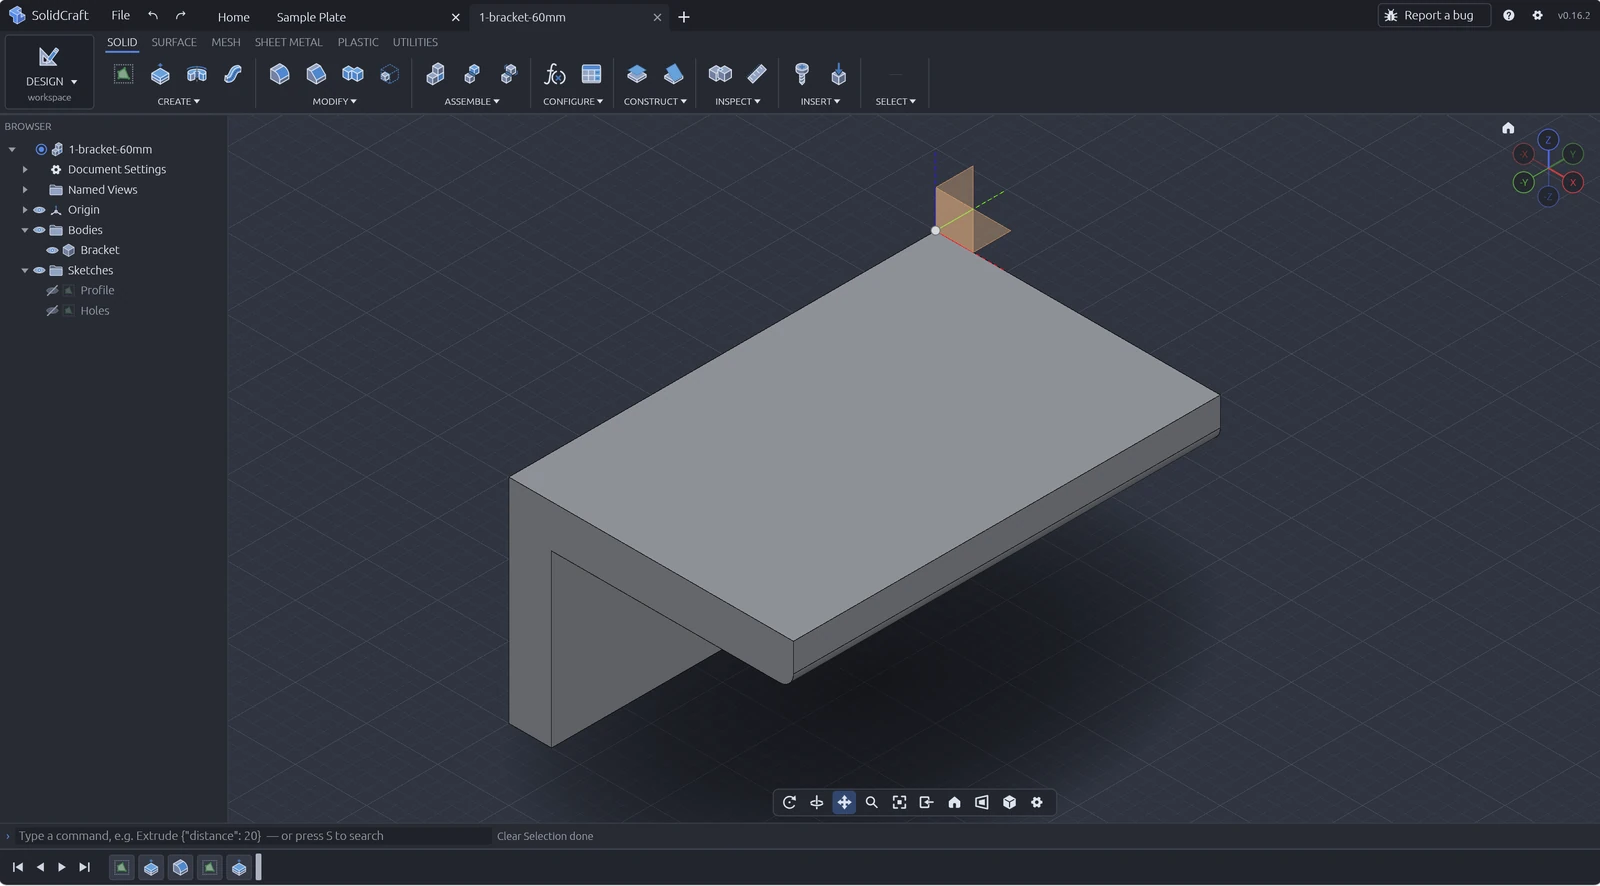This screenshot has width=1600, height=886.
Task: Toggle visibility of the Bracket body
Action: click(x=52, y=250)
